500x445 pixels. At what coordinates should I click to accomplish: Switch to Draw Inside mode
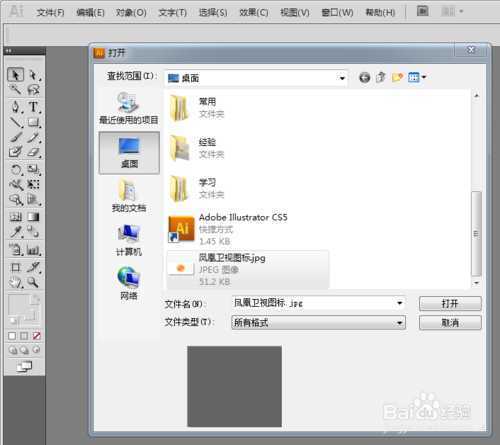pyautogui.click(x=36, y=350)
